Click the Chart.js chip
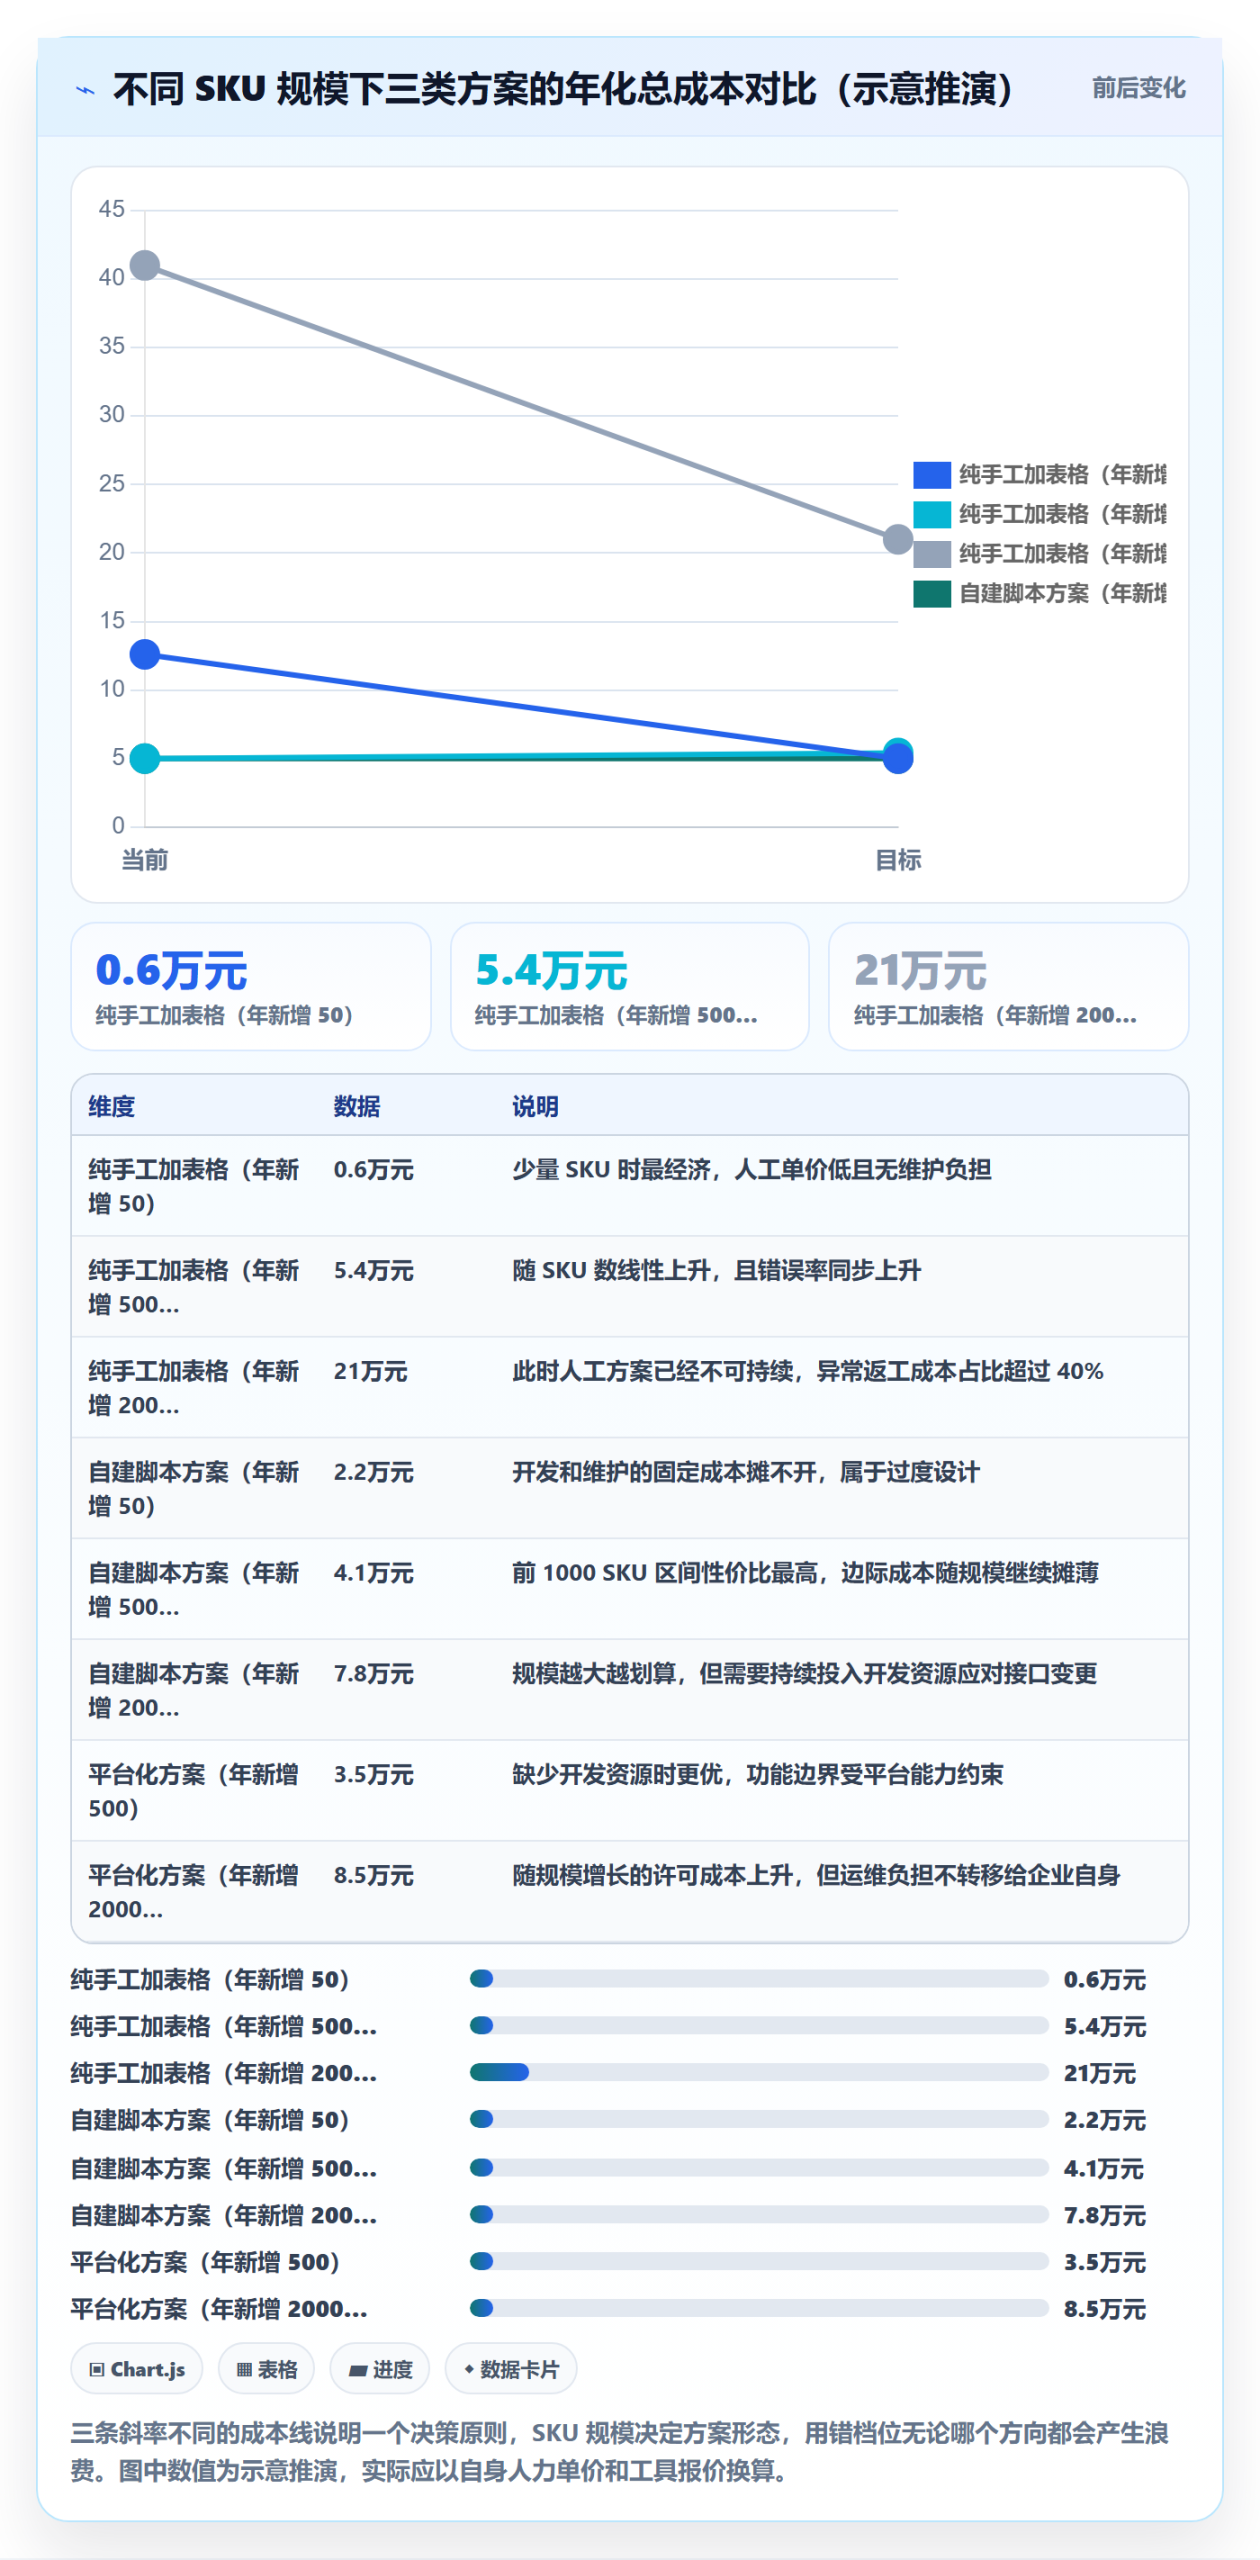The width and height of the screenshot is (1260, 2560). pyautogui.click(x=137, y=2369)
